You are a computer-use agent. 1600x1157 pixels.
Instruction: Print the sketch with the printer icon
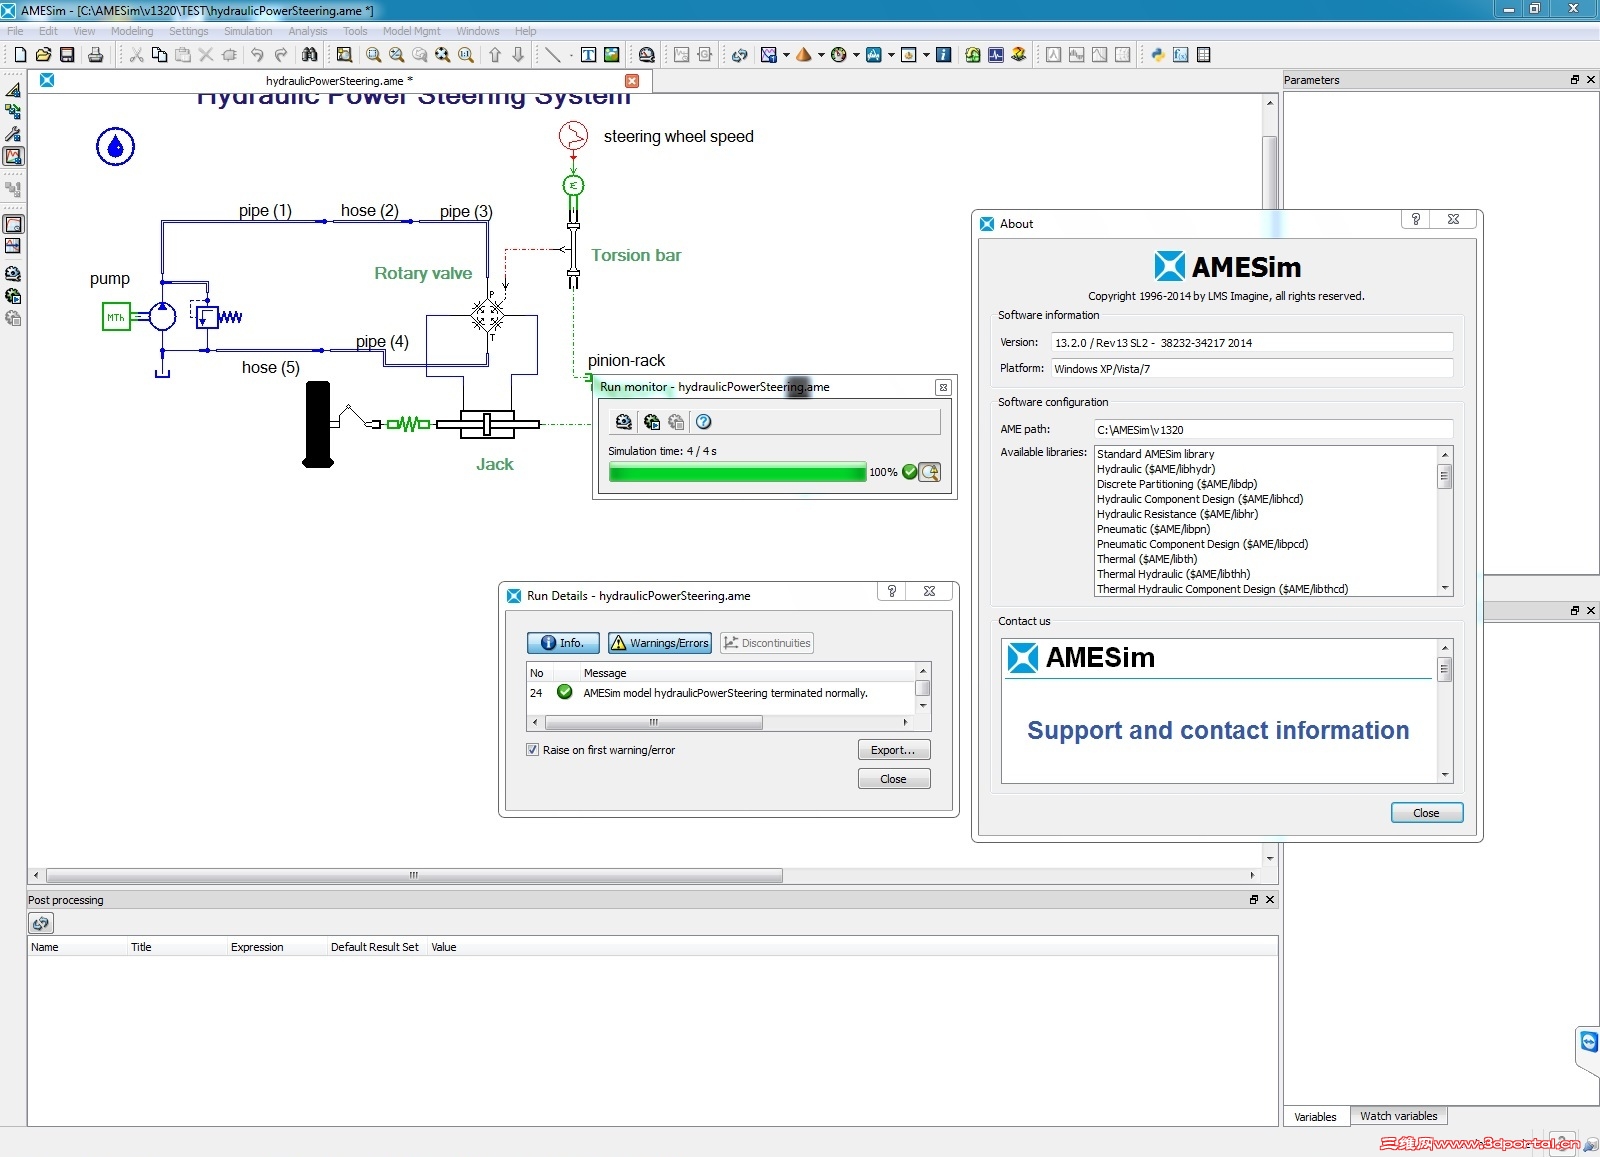click(x=95, y=55)
